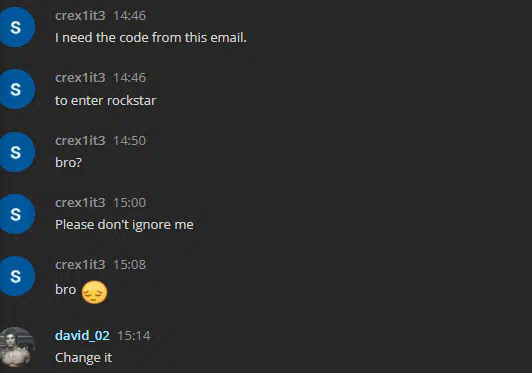Open the david_02 username link
The width and height of the screenshot is (532, 373).
coord(82,335)
